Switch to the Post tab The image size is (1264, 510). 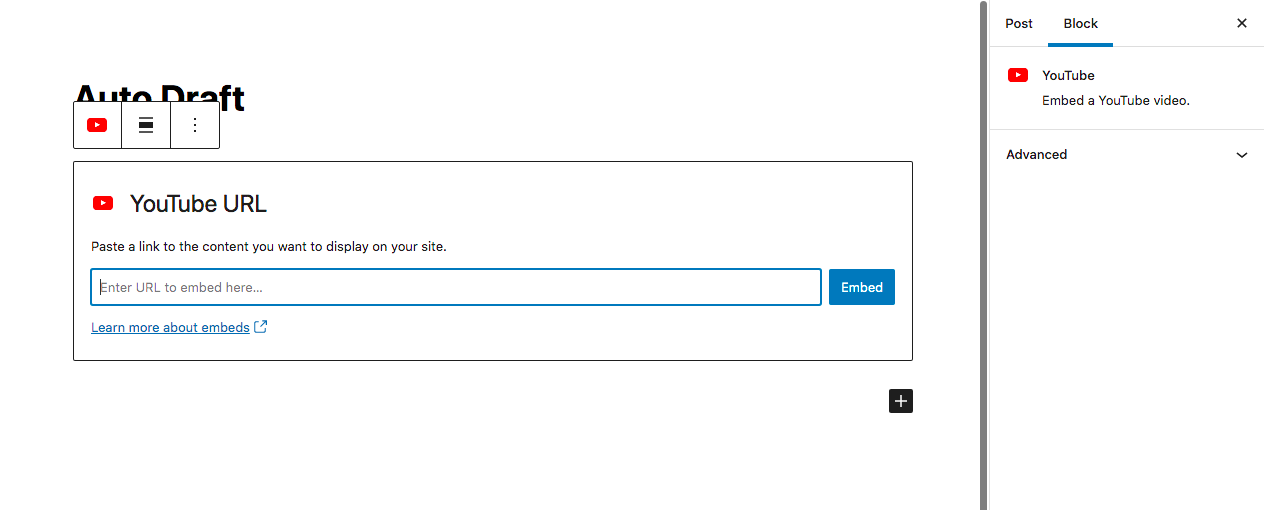1019,23
